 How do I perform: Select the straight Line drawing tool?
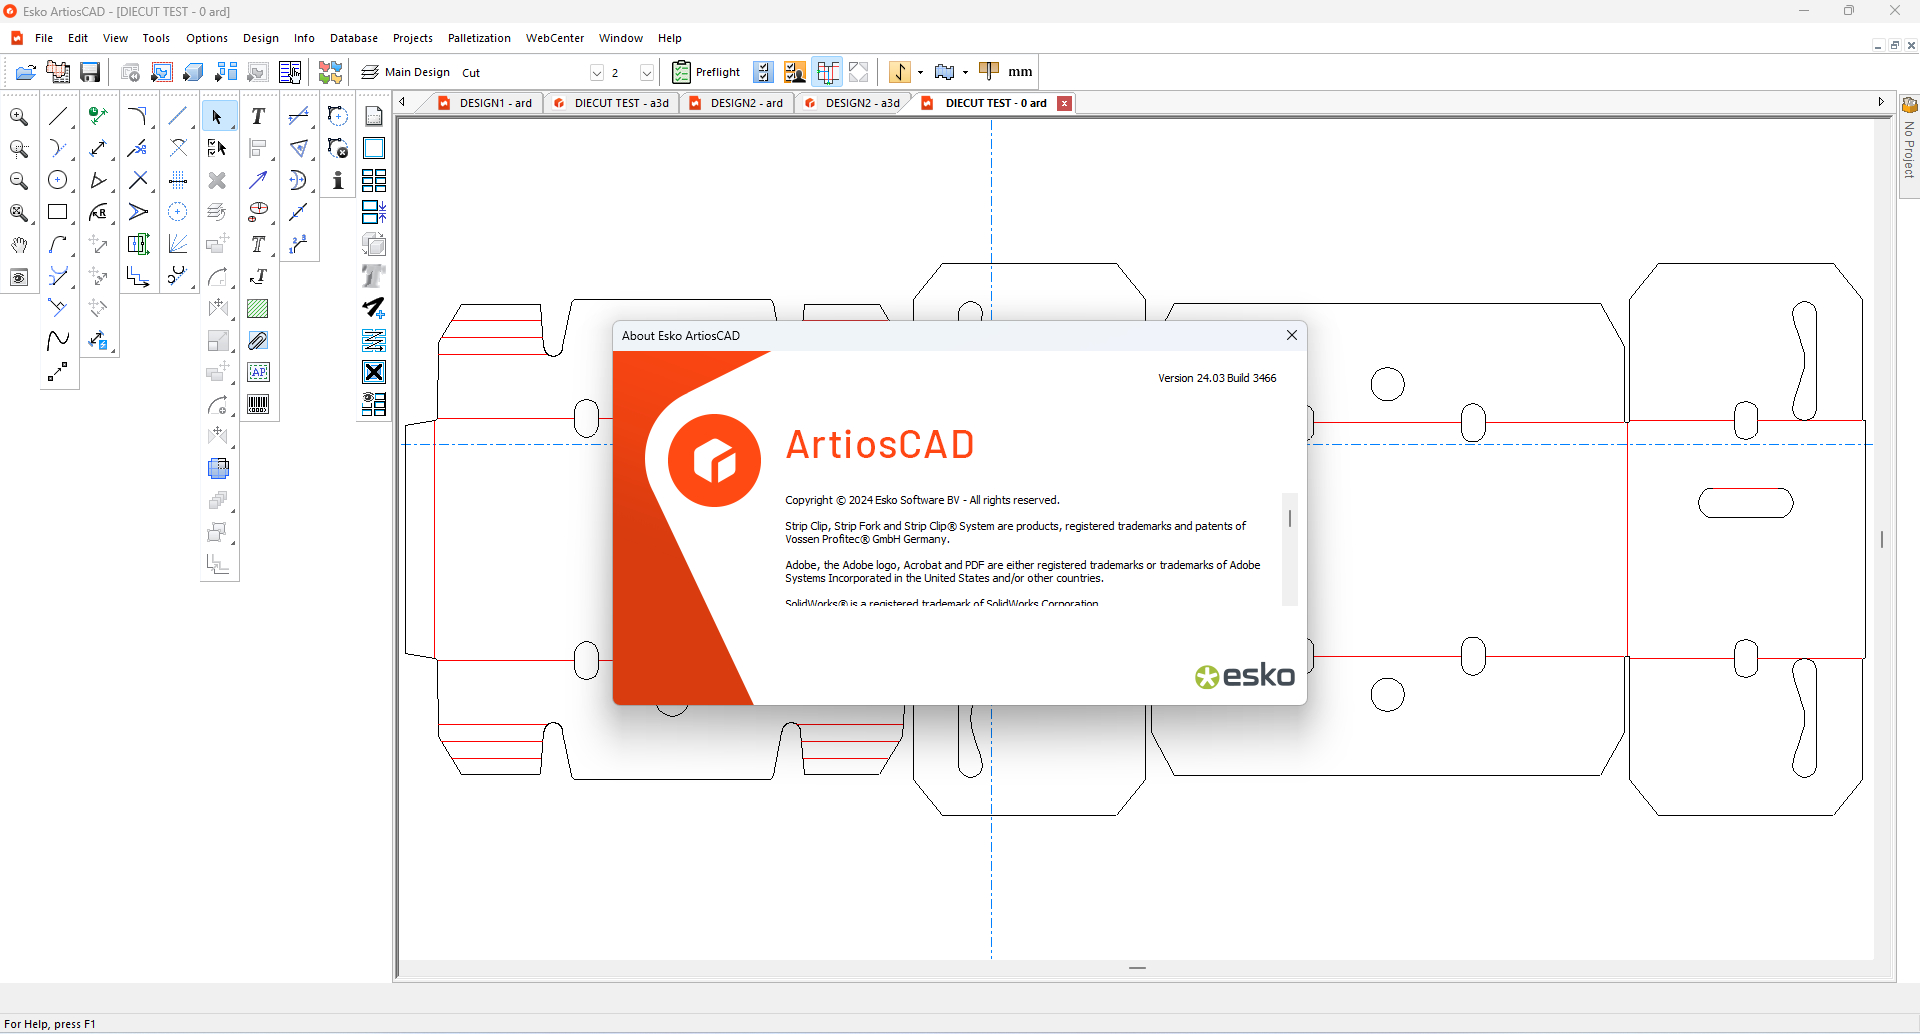(59, 117)
